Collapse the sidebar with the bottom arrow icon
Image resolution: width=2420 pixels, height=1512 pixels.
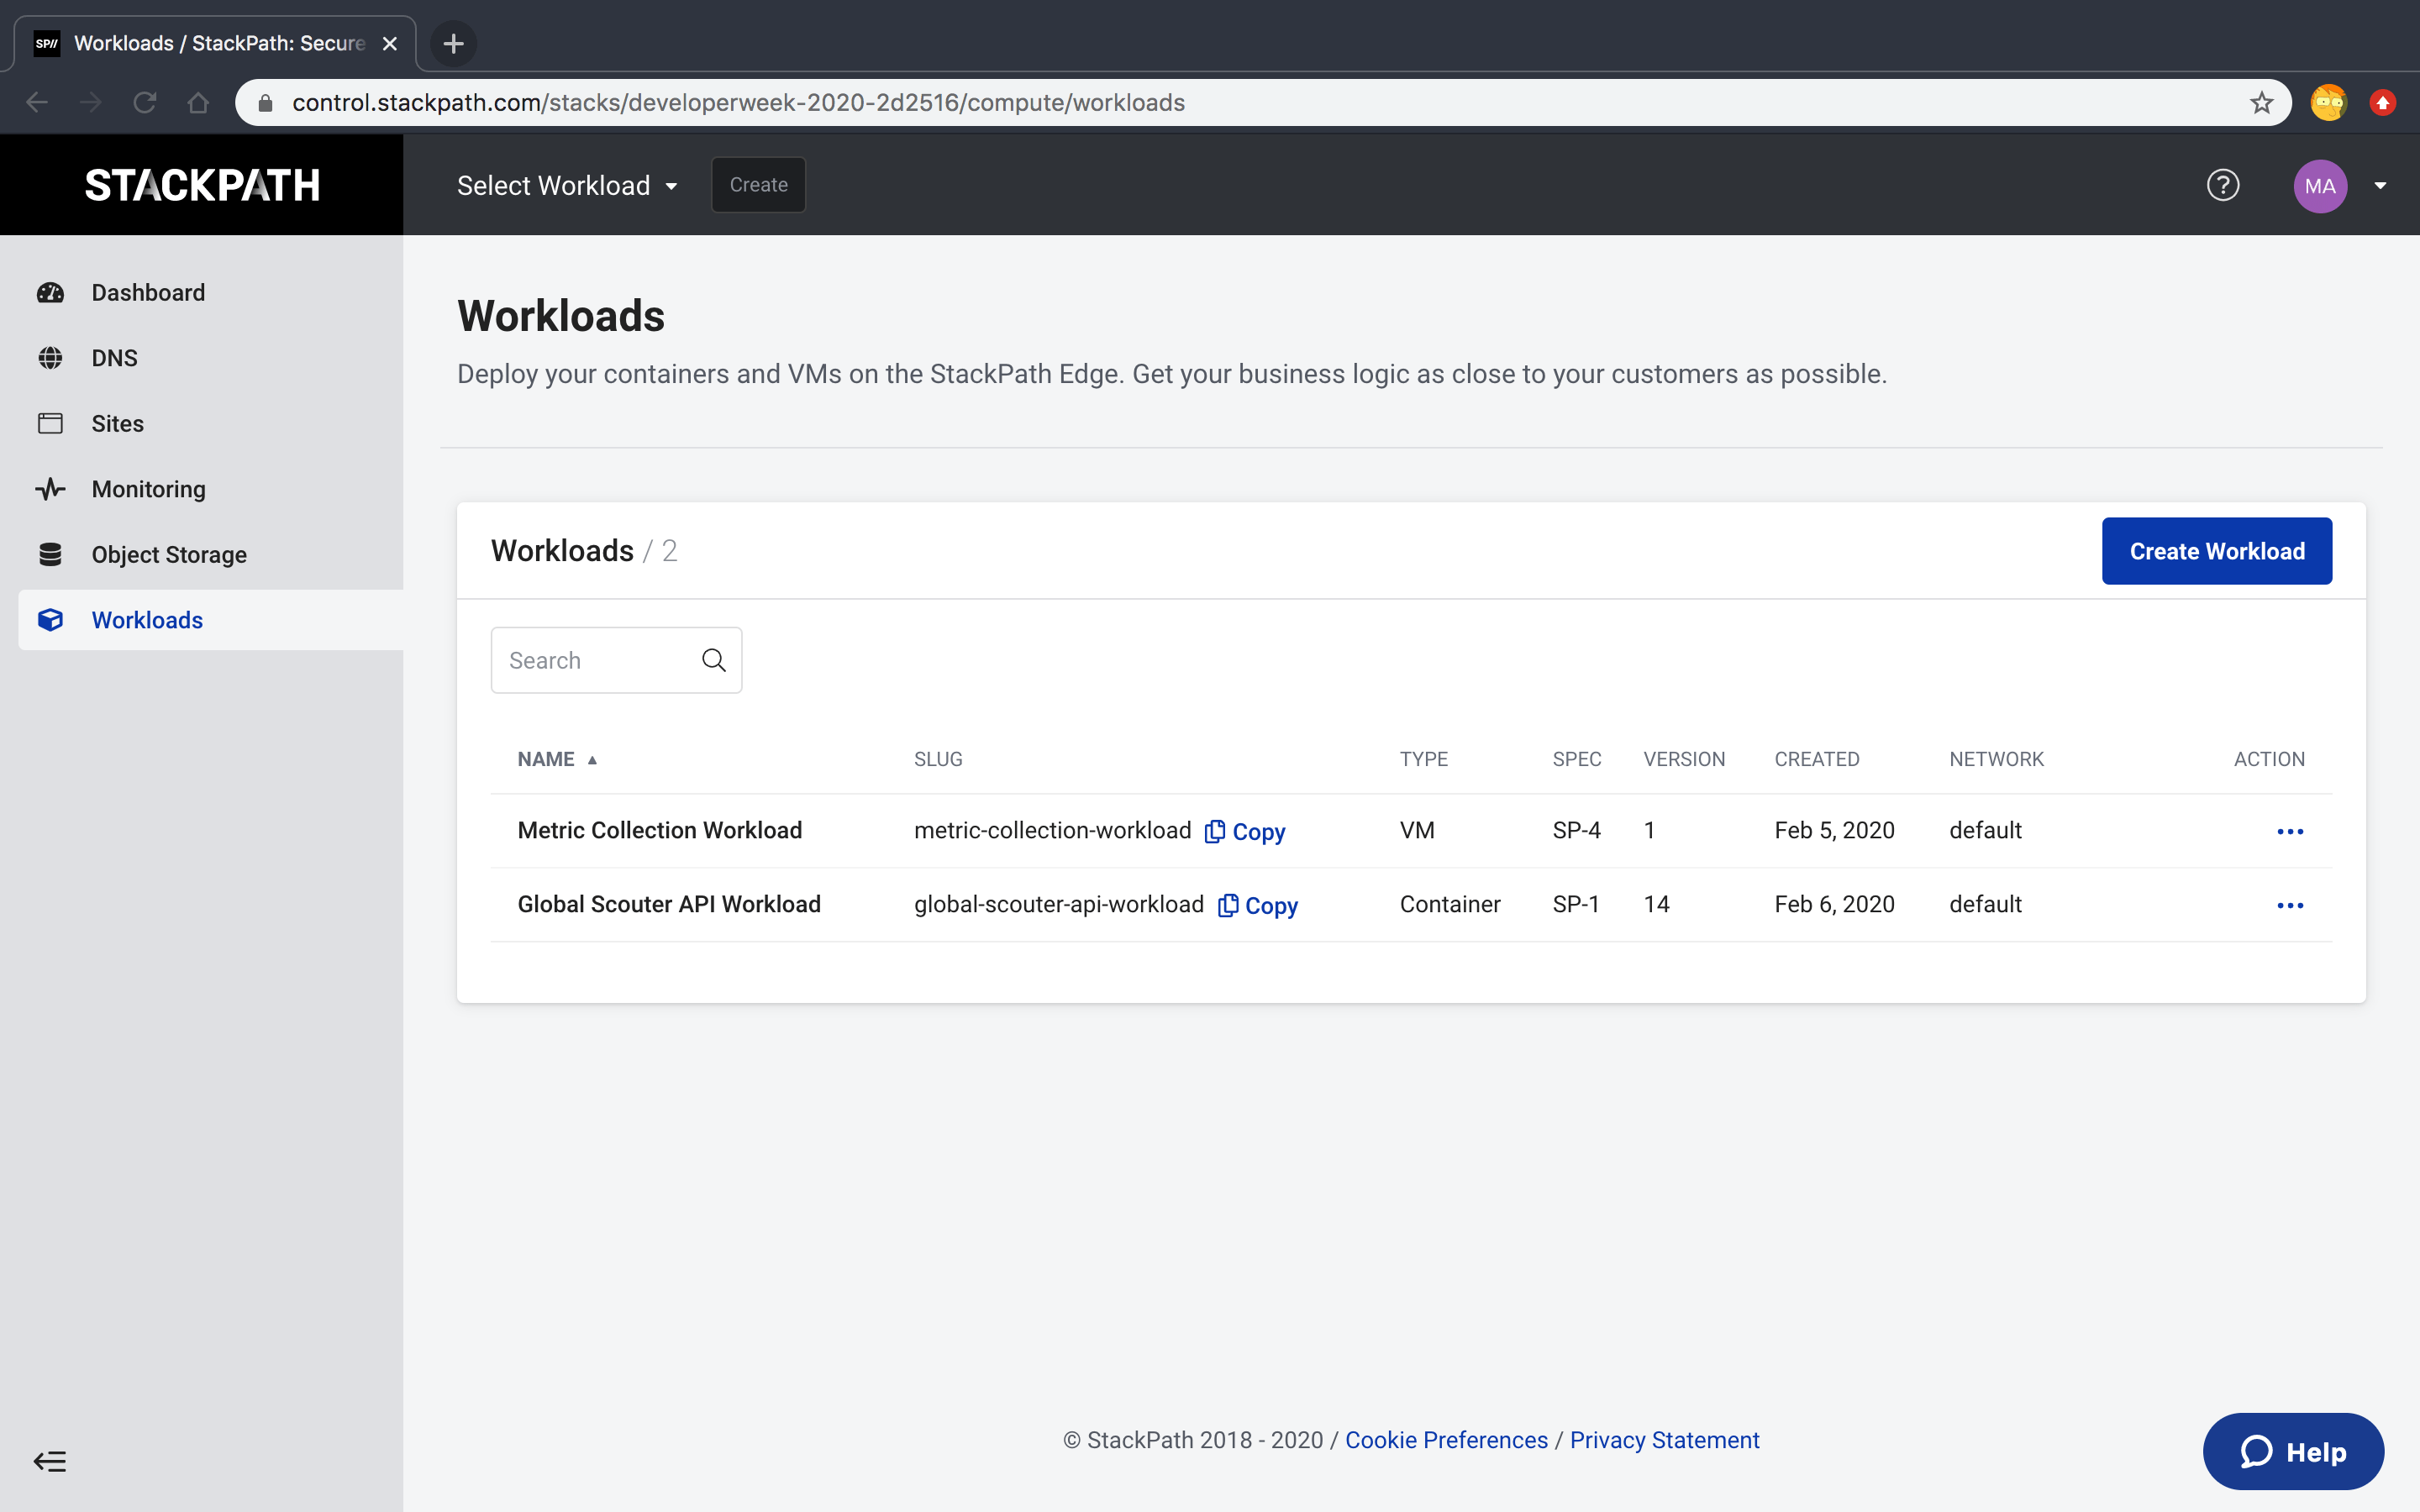point(50,1461)
